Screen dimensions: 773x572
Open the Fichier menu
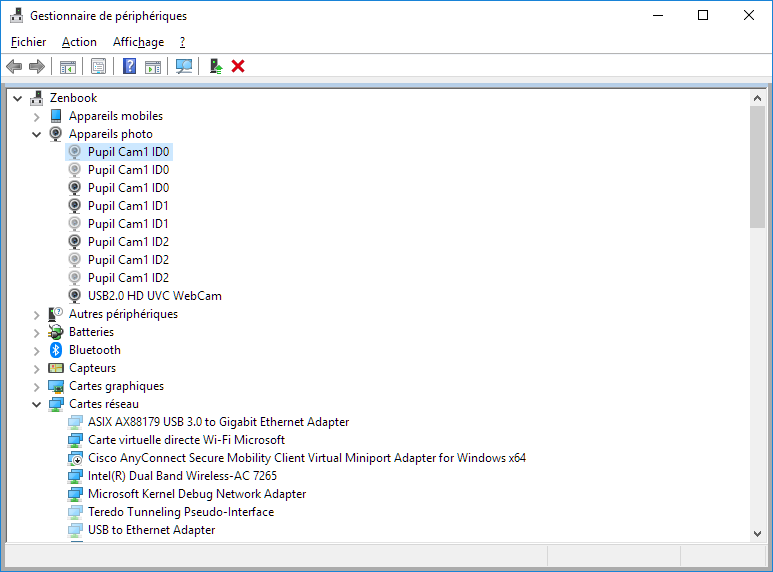coord(29,42)
